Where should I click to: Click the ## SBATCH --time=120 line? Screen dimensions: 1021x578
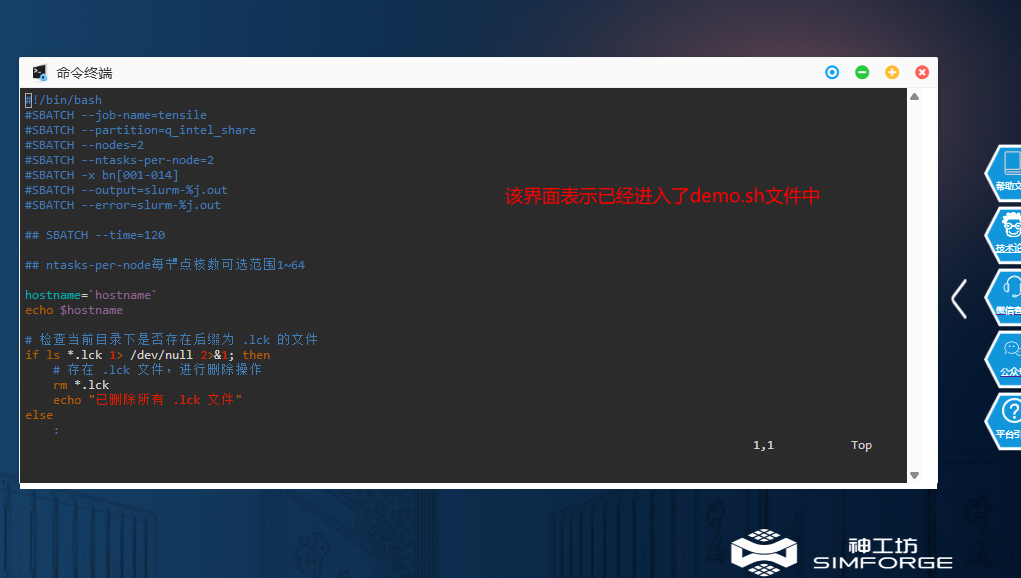[x=95, y=234]
